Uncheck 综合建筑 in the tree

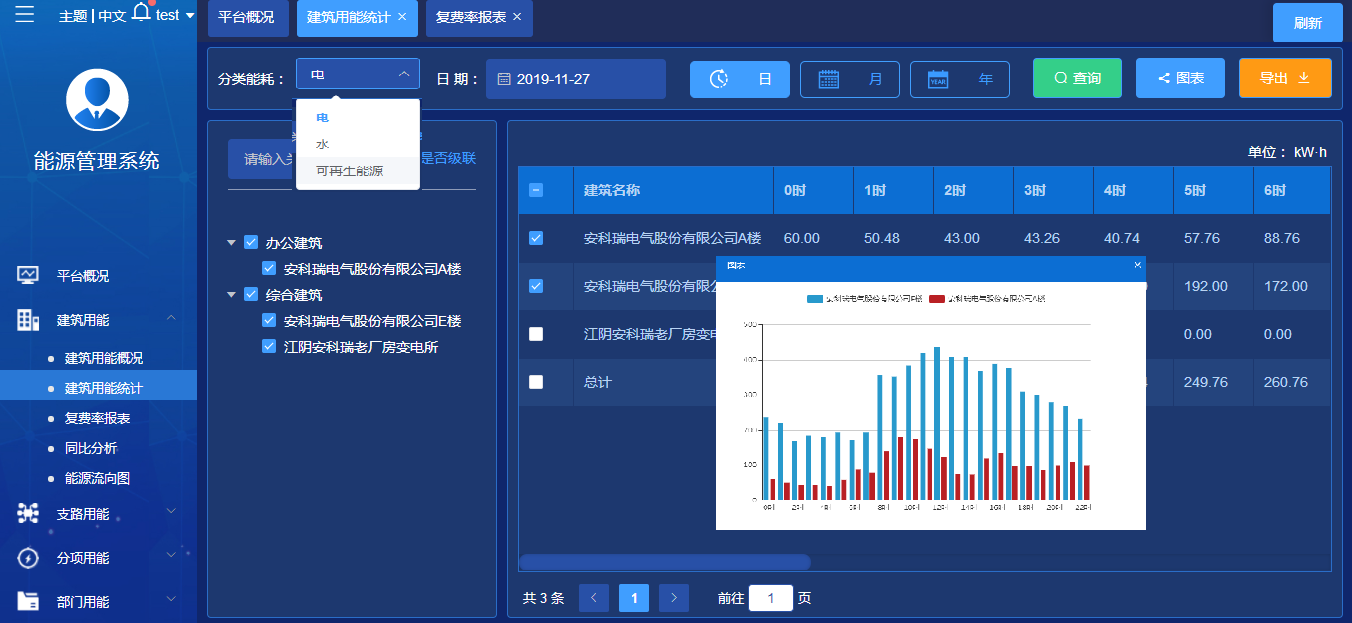coord(251,294)
